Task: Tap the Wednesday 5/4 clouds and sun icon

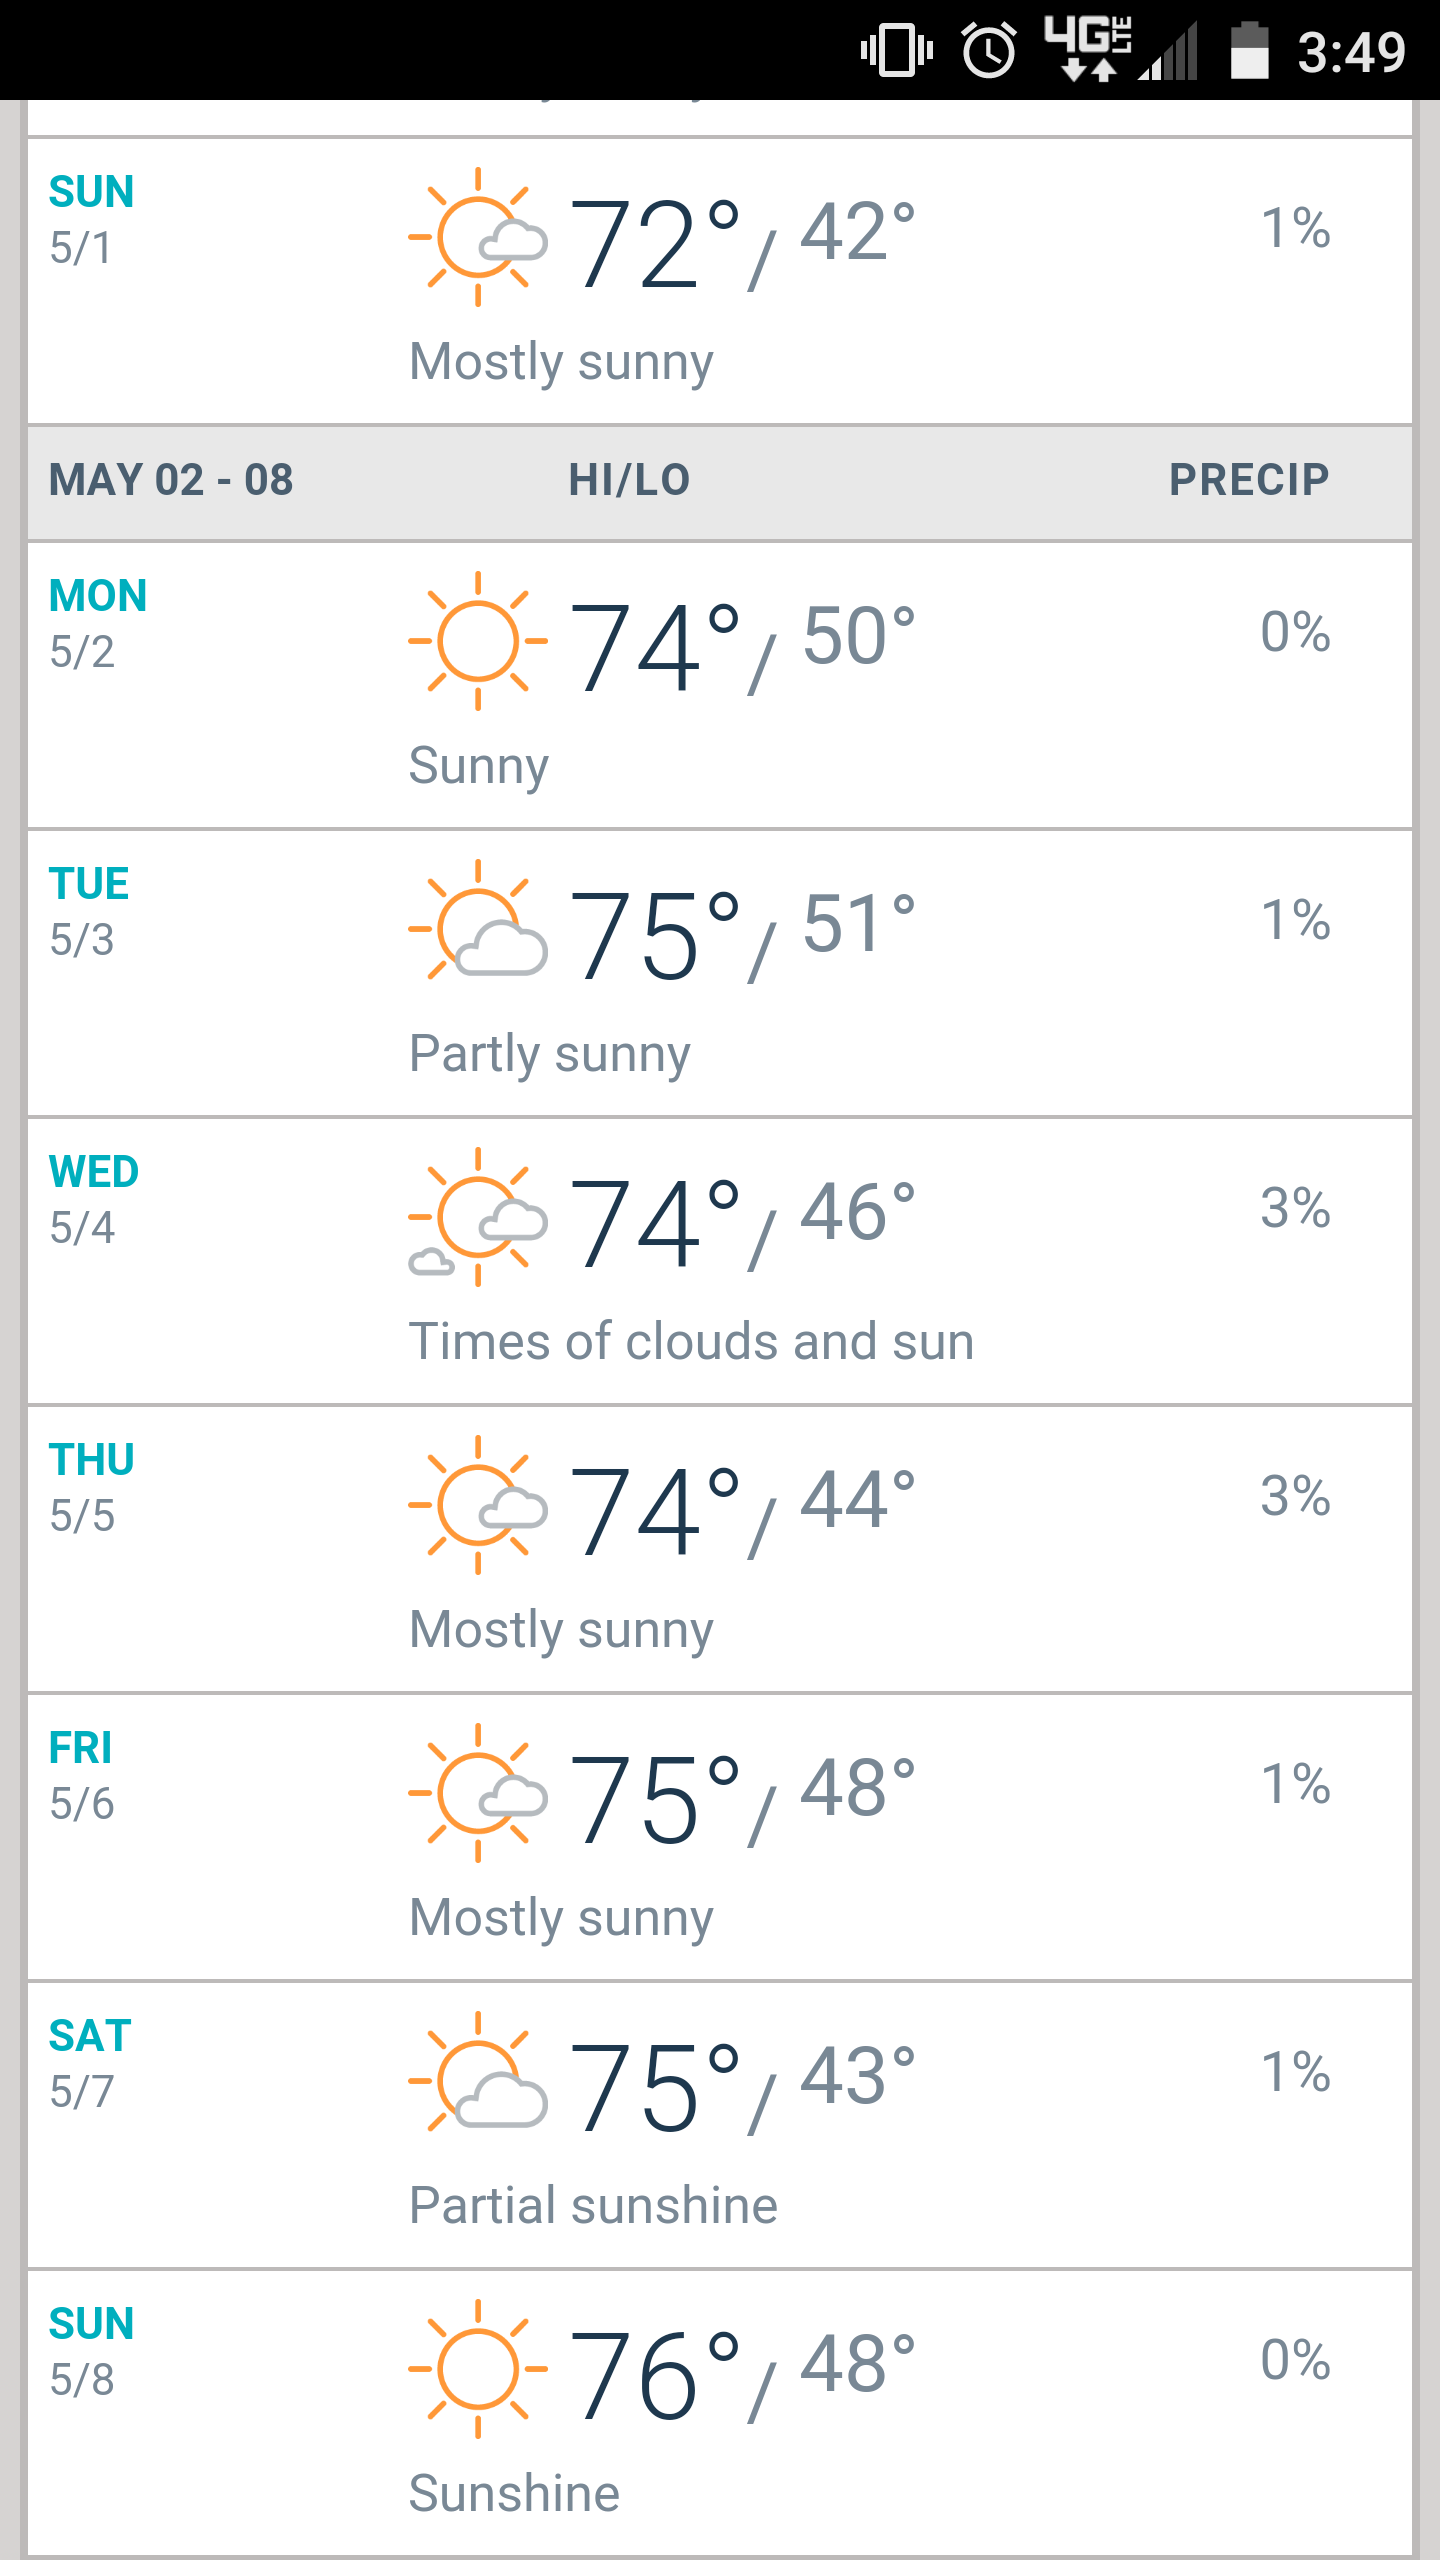Action: coord(478,1217)
